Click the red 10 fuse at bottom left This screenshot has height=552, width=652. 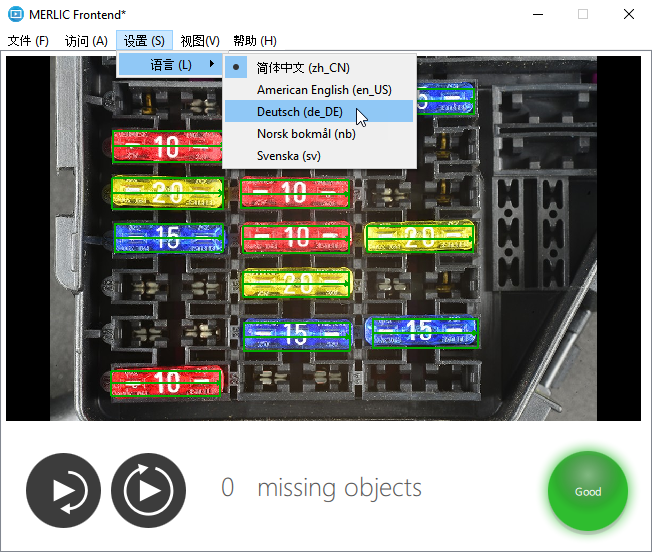[x=165, y=381]
